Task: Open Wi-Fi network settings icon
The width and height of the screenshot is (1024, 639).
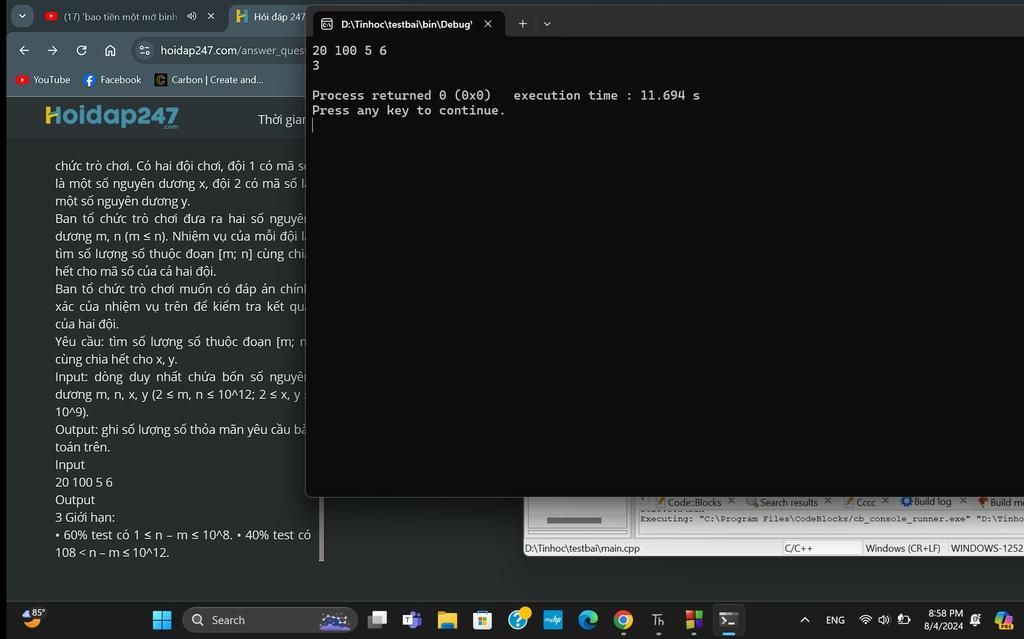Action: tap(865, 620)
